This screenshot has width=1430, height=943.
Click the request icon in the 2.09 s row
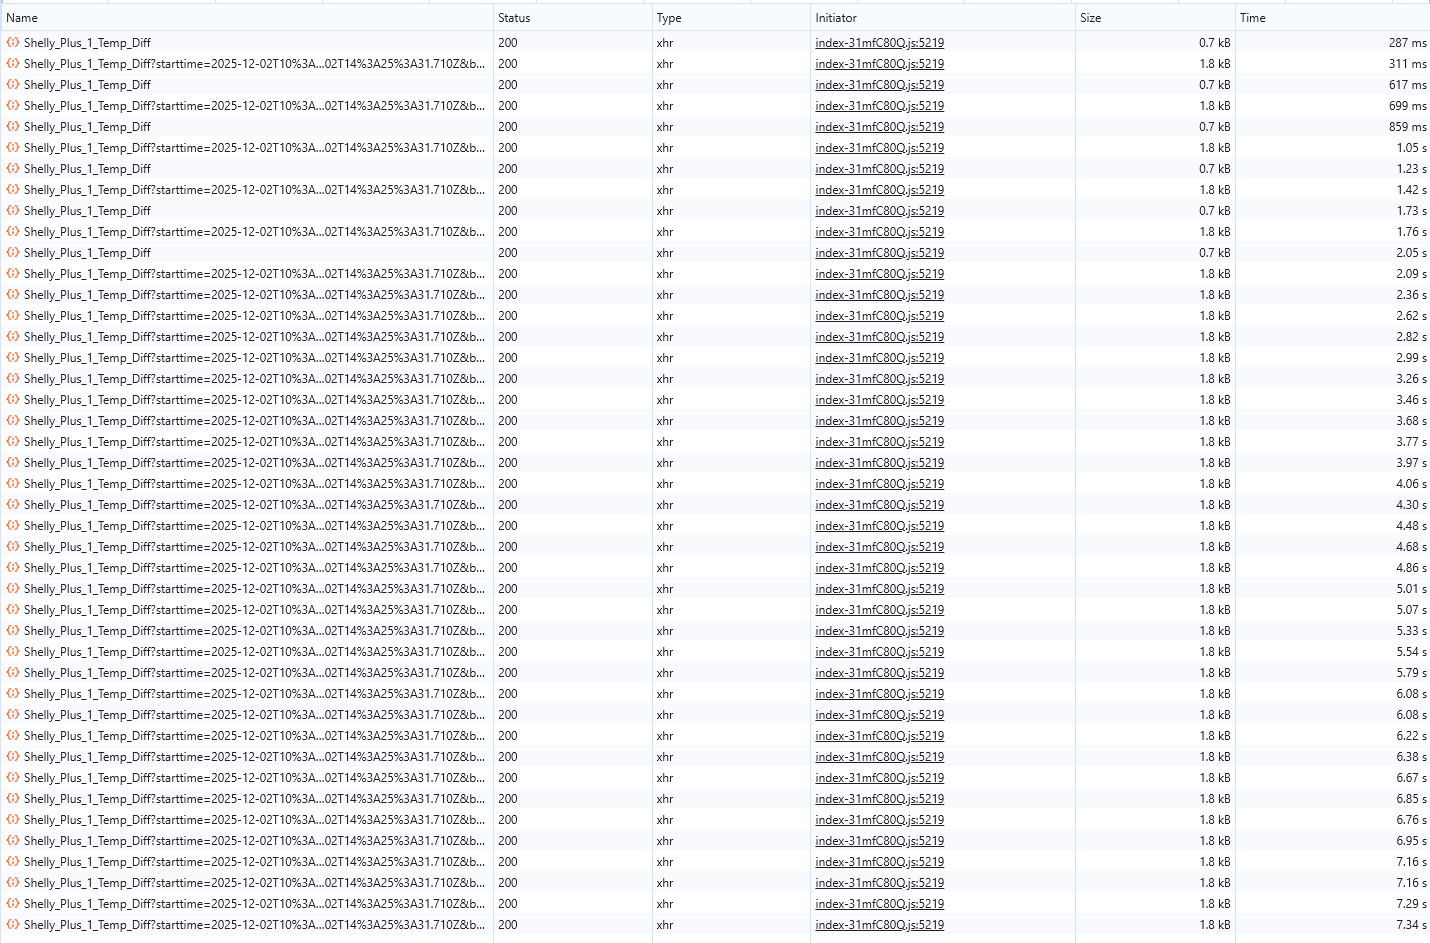coord(13,274)
